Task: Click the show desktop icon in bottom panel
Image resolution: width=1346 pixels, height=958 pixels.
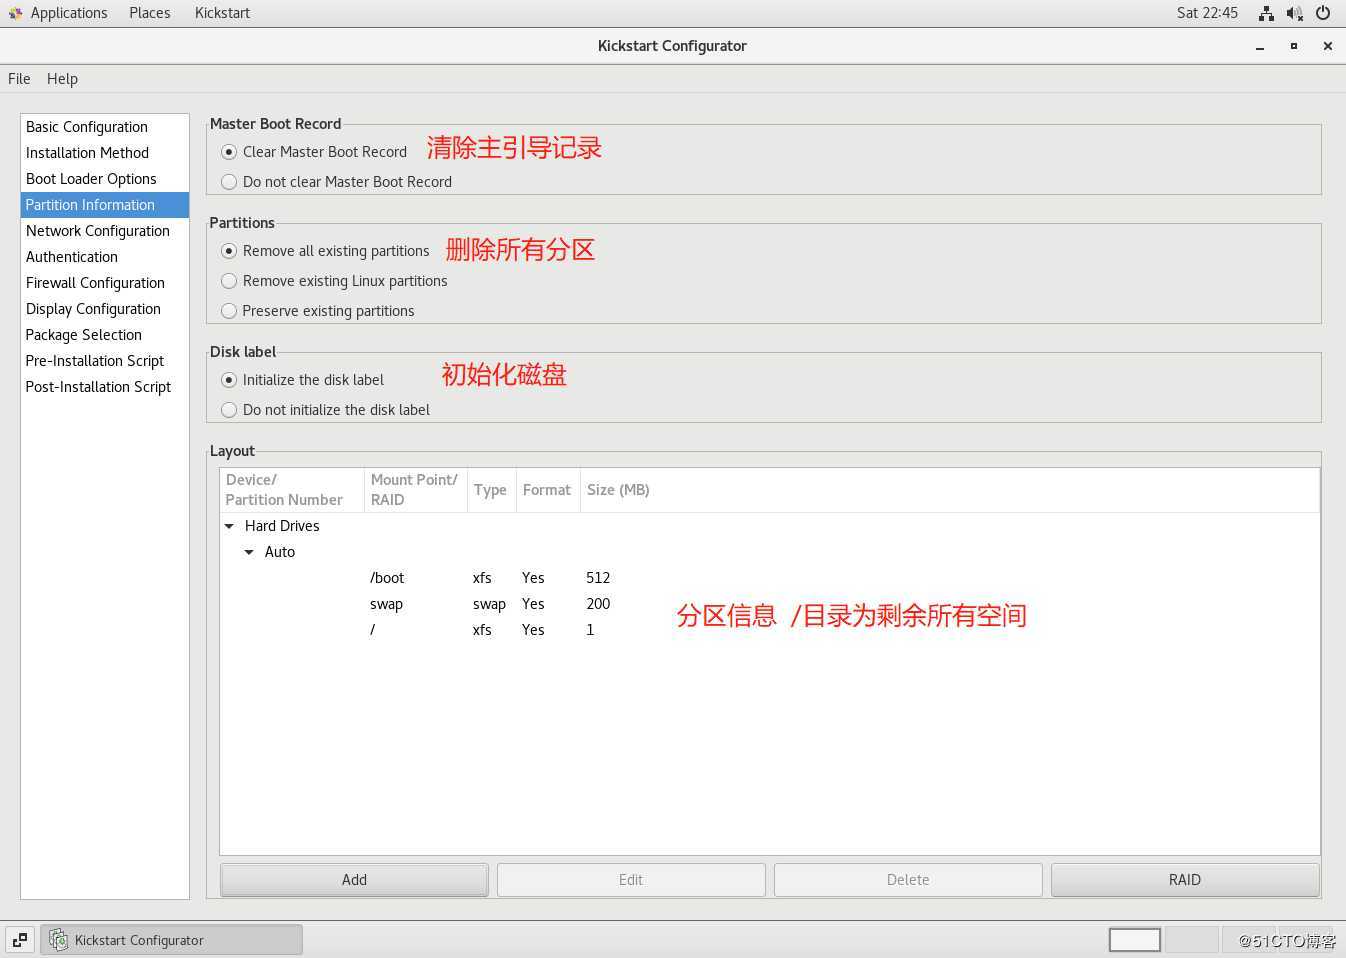Action: tap(20, 940)
